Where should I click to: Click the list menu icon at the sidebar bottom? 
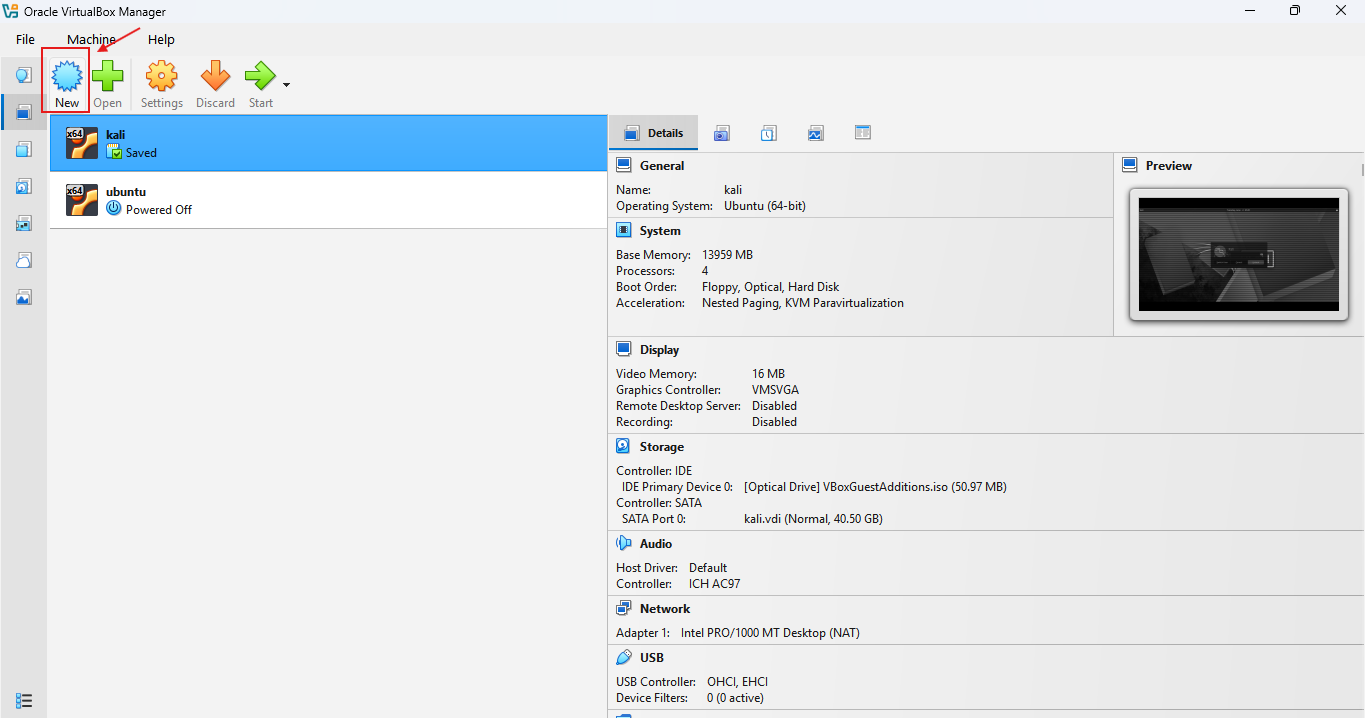click(x=24, y=700)
